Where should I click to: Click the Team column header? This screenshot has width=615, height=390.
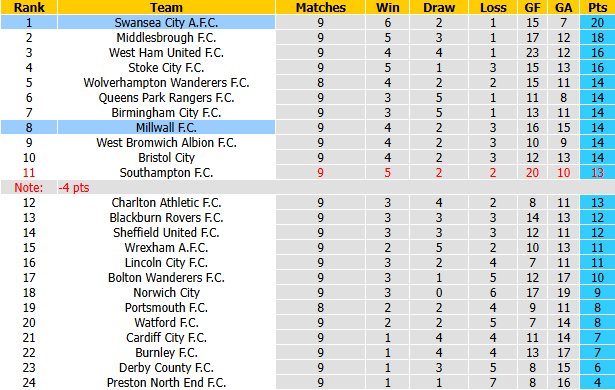[x=166, y=7]
